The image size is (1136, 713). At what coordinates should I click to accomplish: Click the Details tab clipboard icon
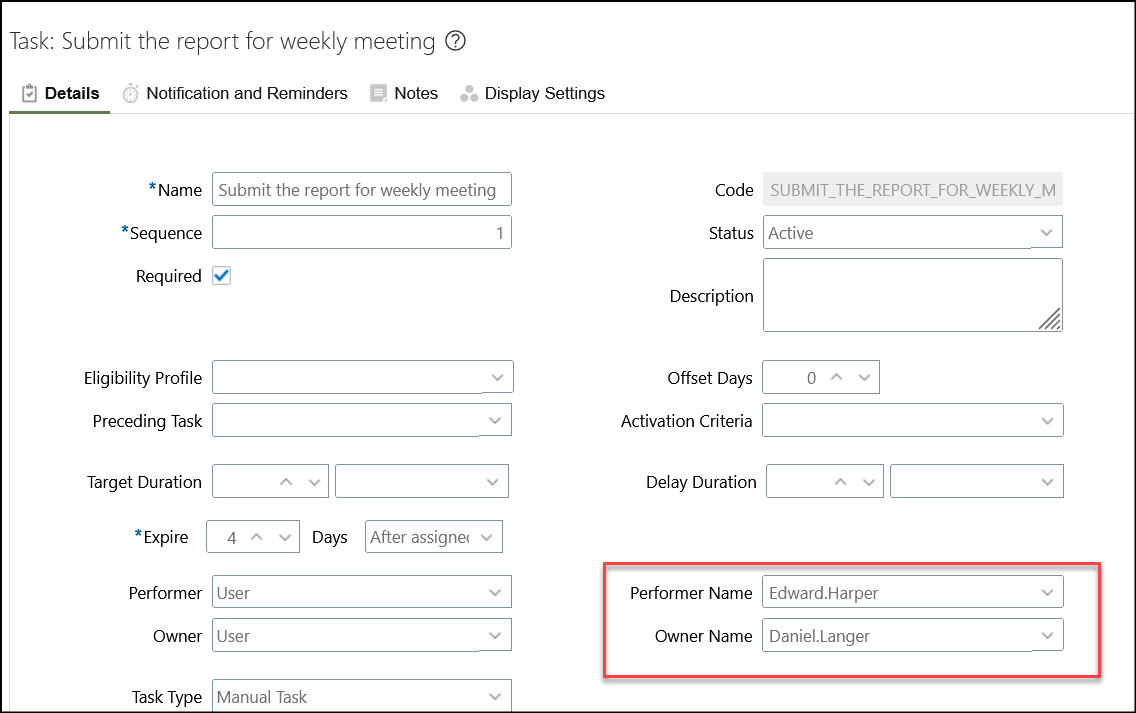pyautogui.click(x=27, y=92)
